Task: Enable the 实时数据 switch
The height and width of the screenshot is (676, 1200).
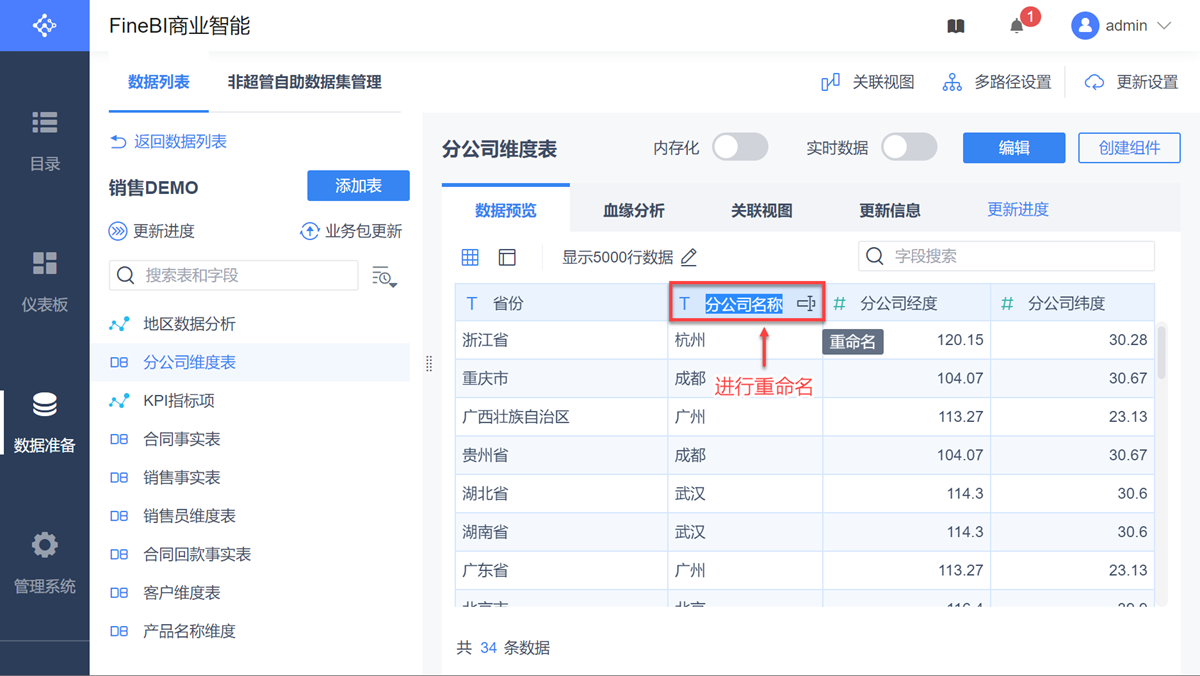Action: coord(909,148)
